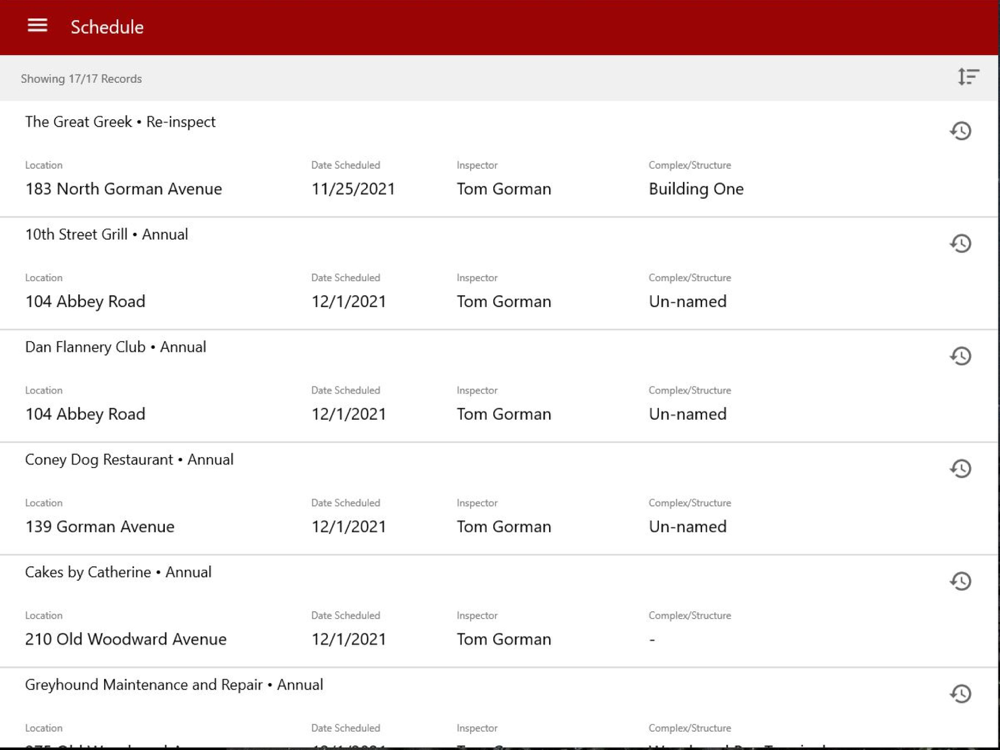Click the 11/25/2021 scheduled date
The height and width of the screenshot is (750, 1000).
click(x=353, y=189)
